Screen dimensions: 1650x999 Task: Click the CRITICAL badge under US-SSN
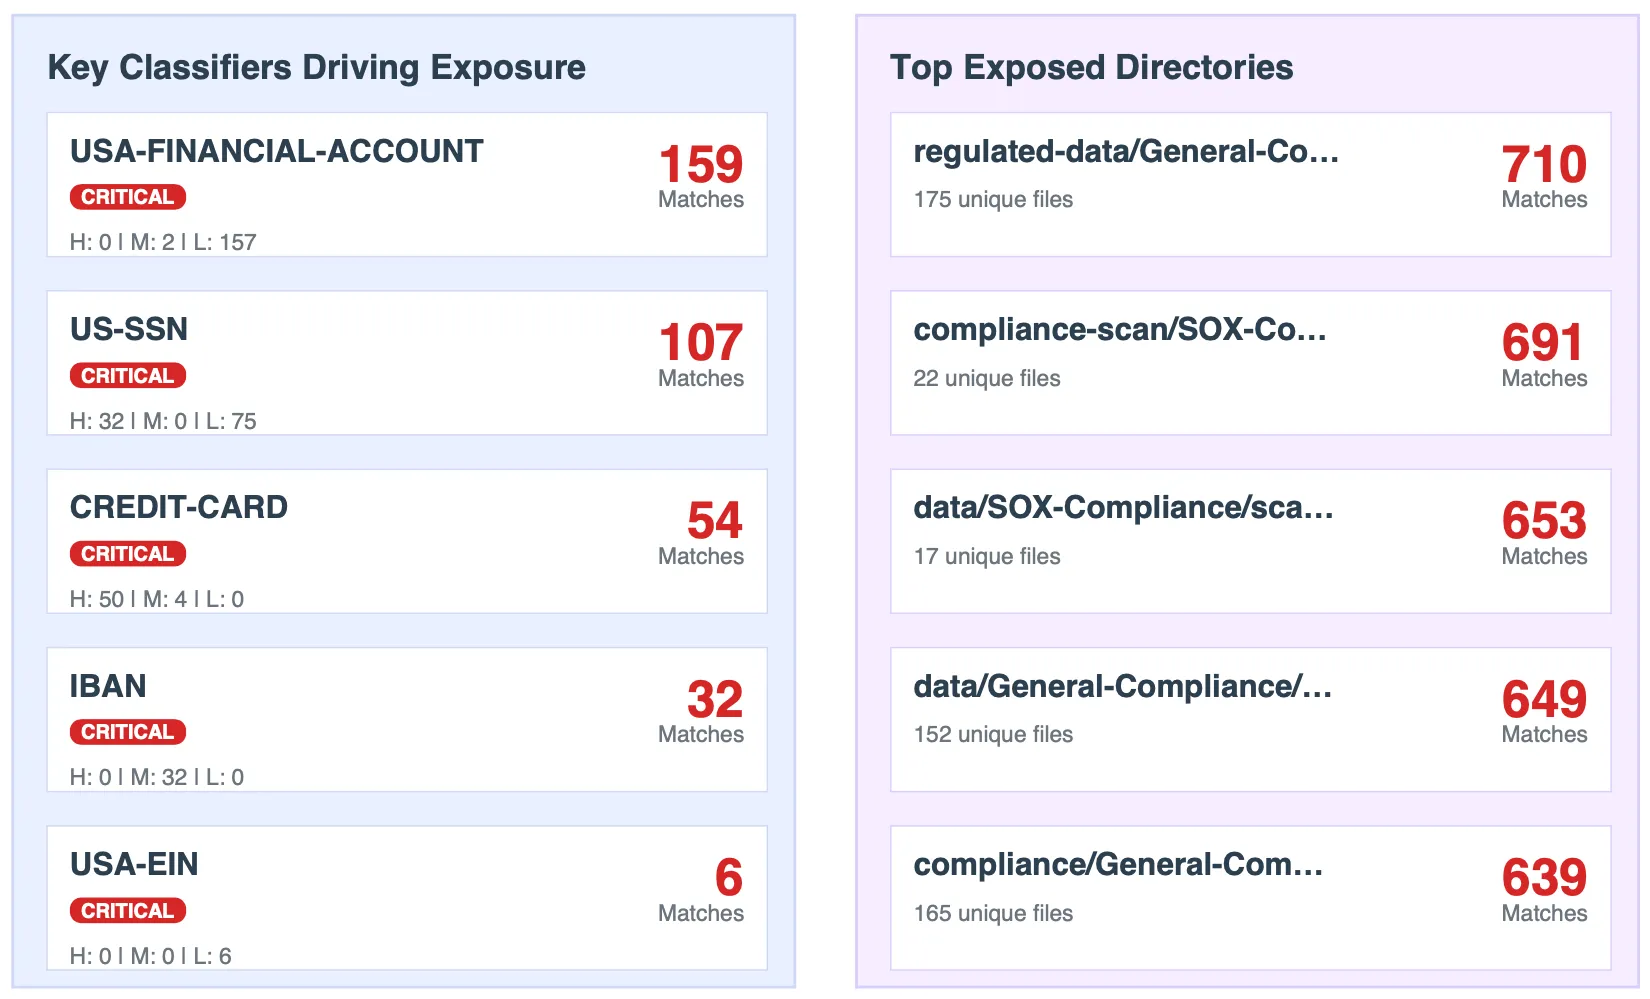[127, 376]
